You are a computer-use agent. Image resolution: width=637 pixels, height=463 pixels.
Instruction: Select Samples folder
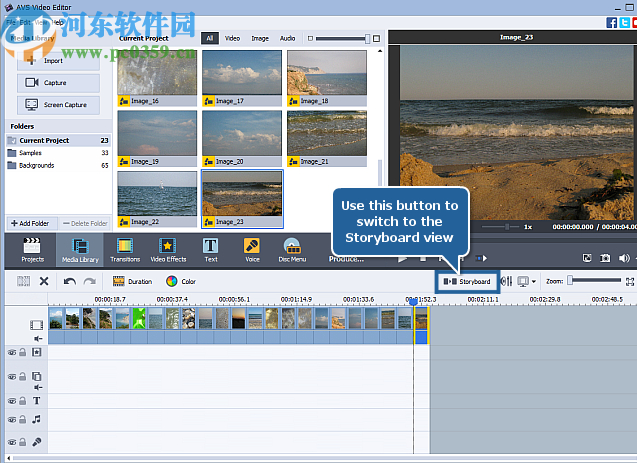(x=58, y=153)
